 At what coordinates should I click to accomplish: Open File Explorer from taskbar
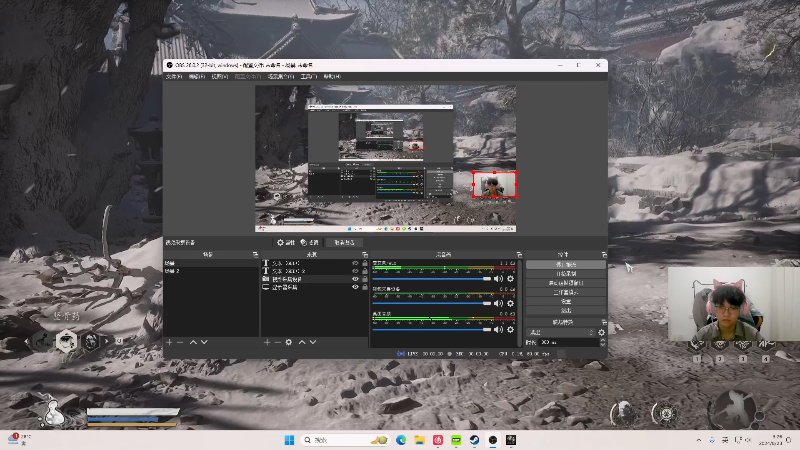pos(419,440)
